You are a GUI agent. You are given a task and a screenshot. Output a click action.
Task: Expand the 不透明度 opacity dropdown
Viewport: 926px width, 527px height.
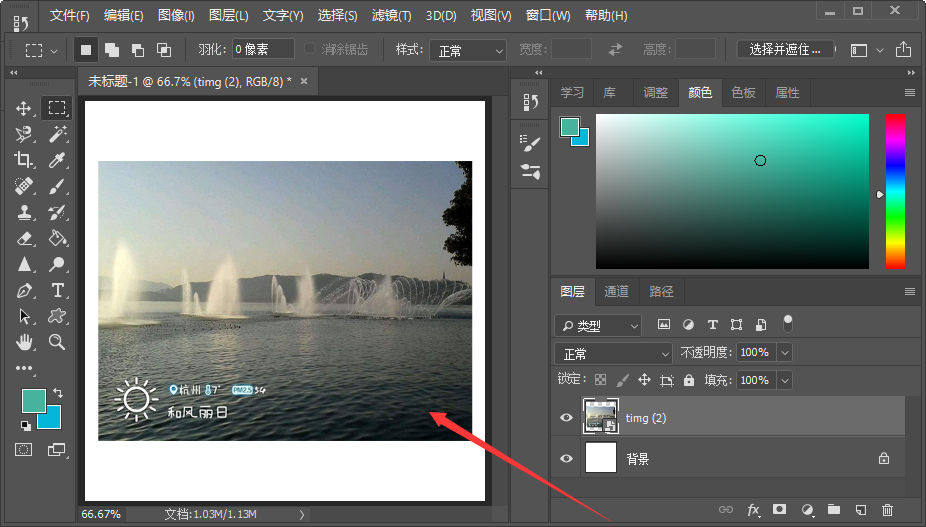click(785, 353)
